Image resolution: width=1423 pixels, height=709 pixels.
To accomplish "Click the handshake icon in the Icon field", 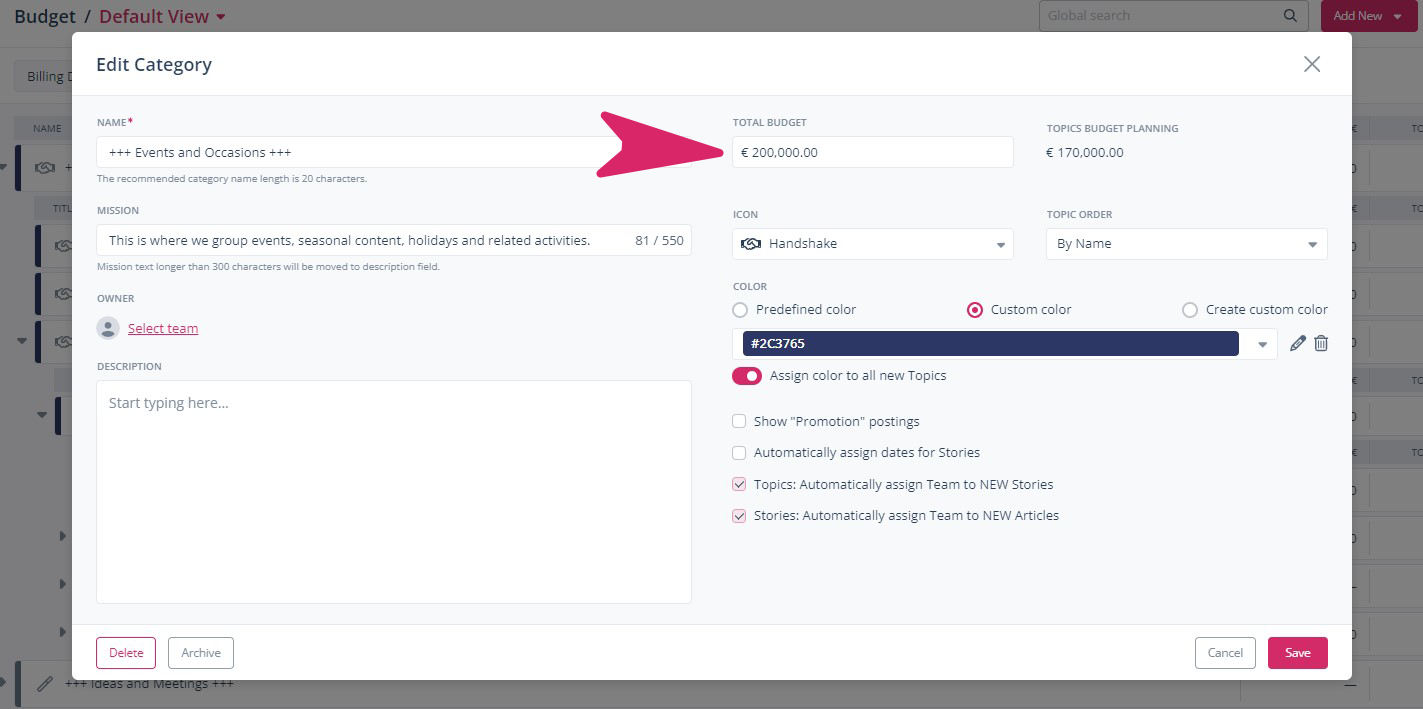I will [x=750, y=244].
